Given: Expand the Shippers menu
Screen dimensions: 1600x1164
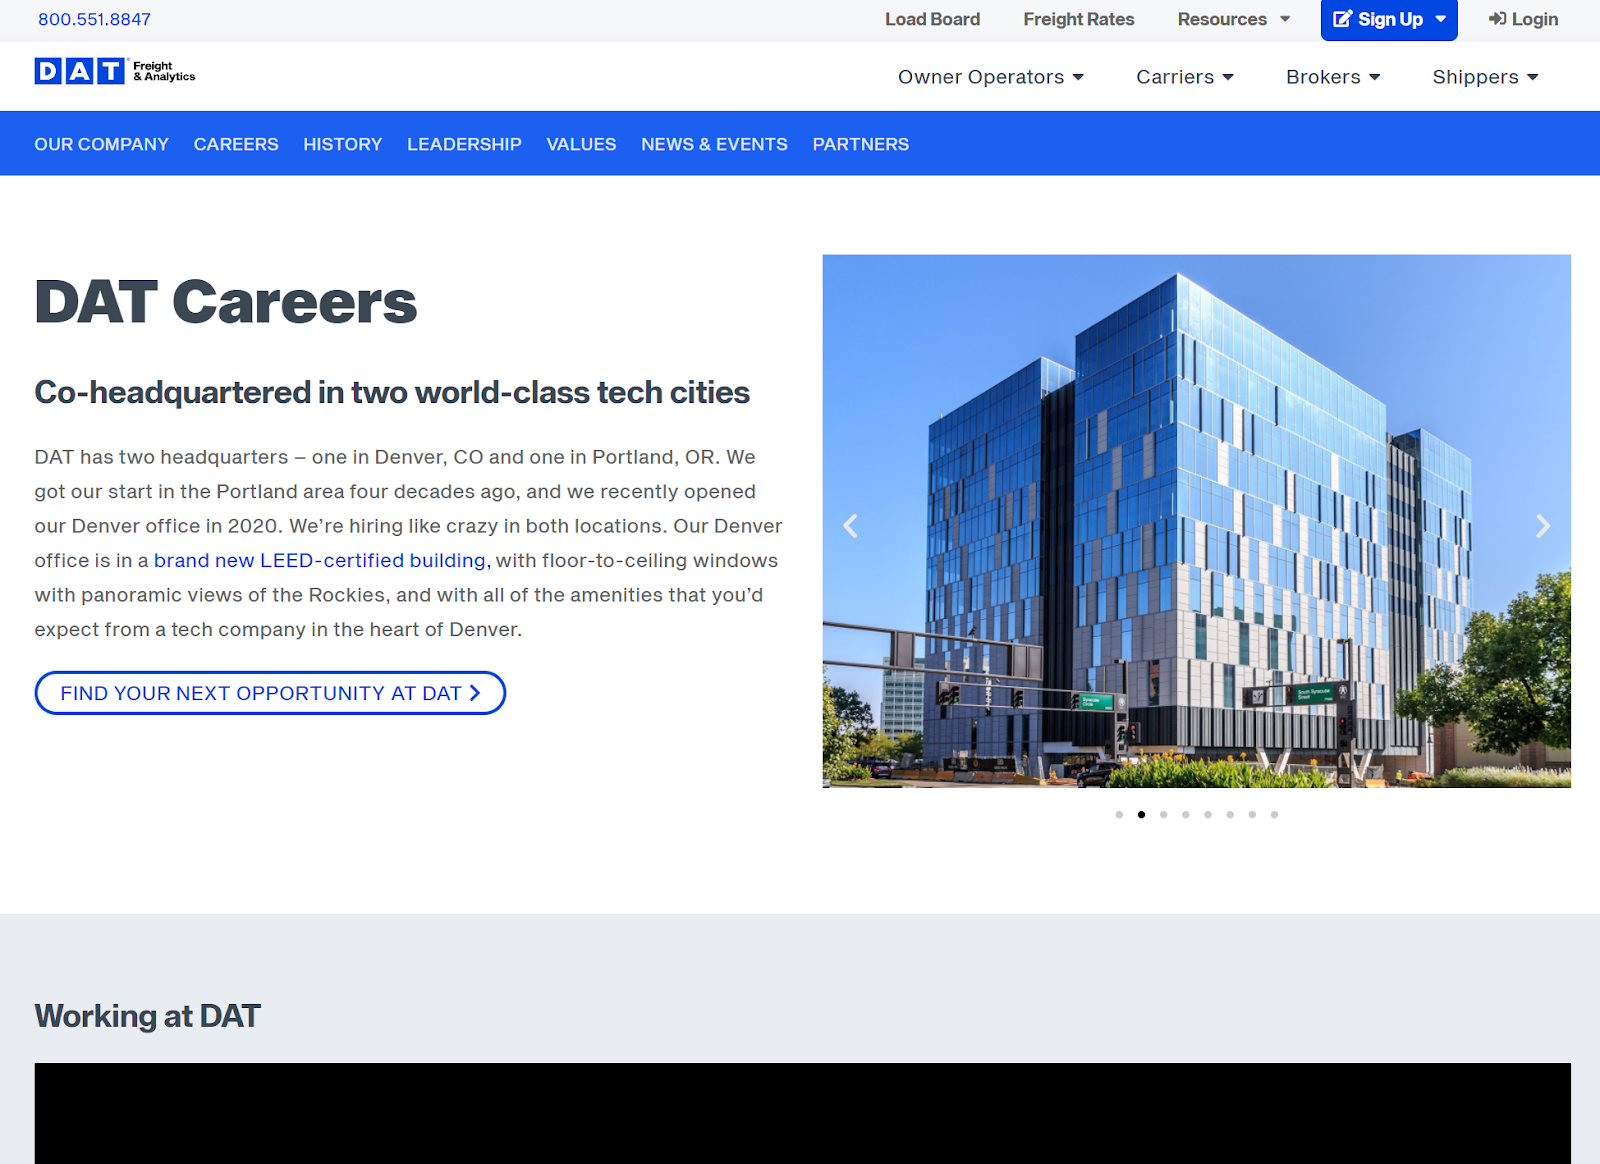Looking at the screenshot, I should click(1485, 77).
